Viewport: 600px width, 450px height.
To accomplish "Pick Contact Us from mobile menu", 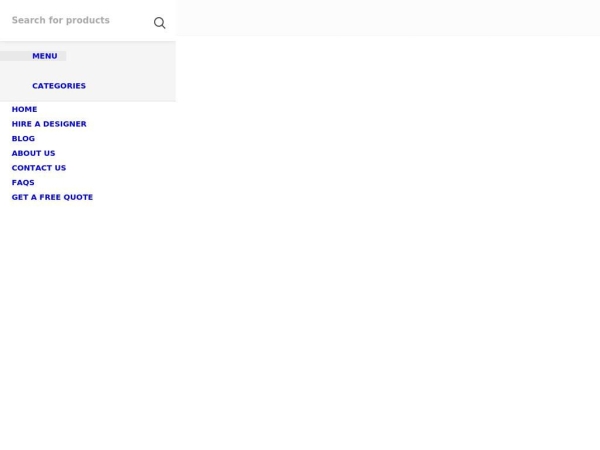I will (x=39, y=168).
